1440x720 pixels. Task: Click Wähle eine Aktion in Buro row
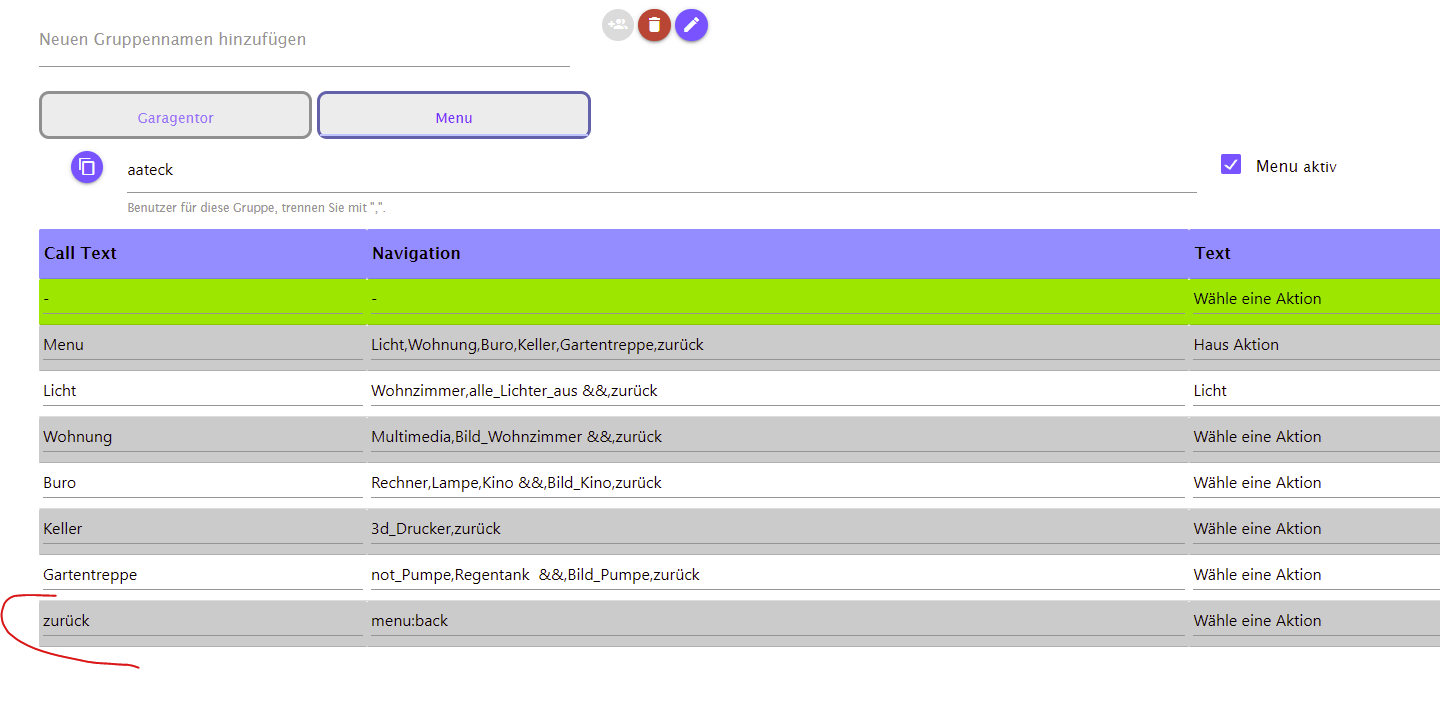(1316, 484)
